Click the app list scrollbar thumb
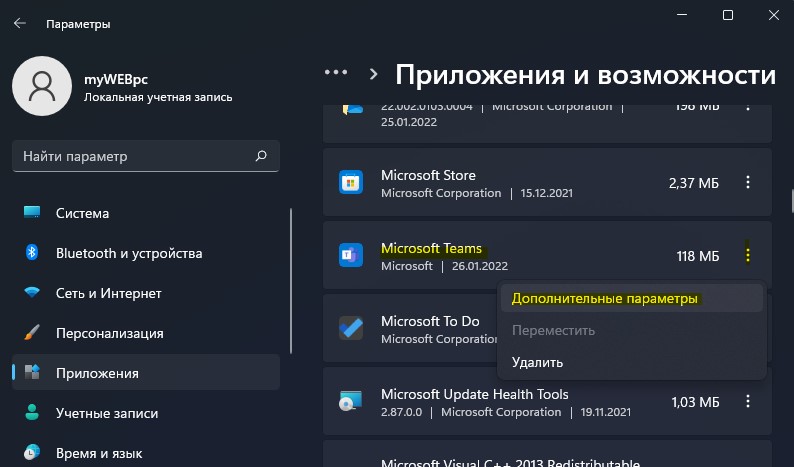The width and height of the screenshot is (794, 467). (792, 201)
